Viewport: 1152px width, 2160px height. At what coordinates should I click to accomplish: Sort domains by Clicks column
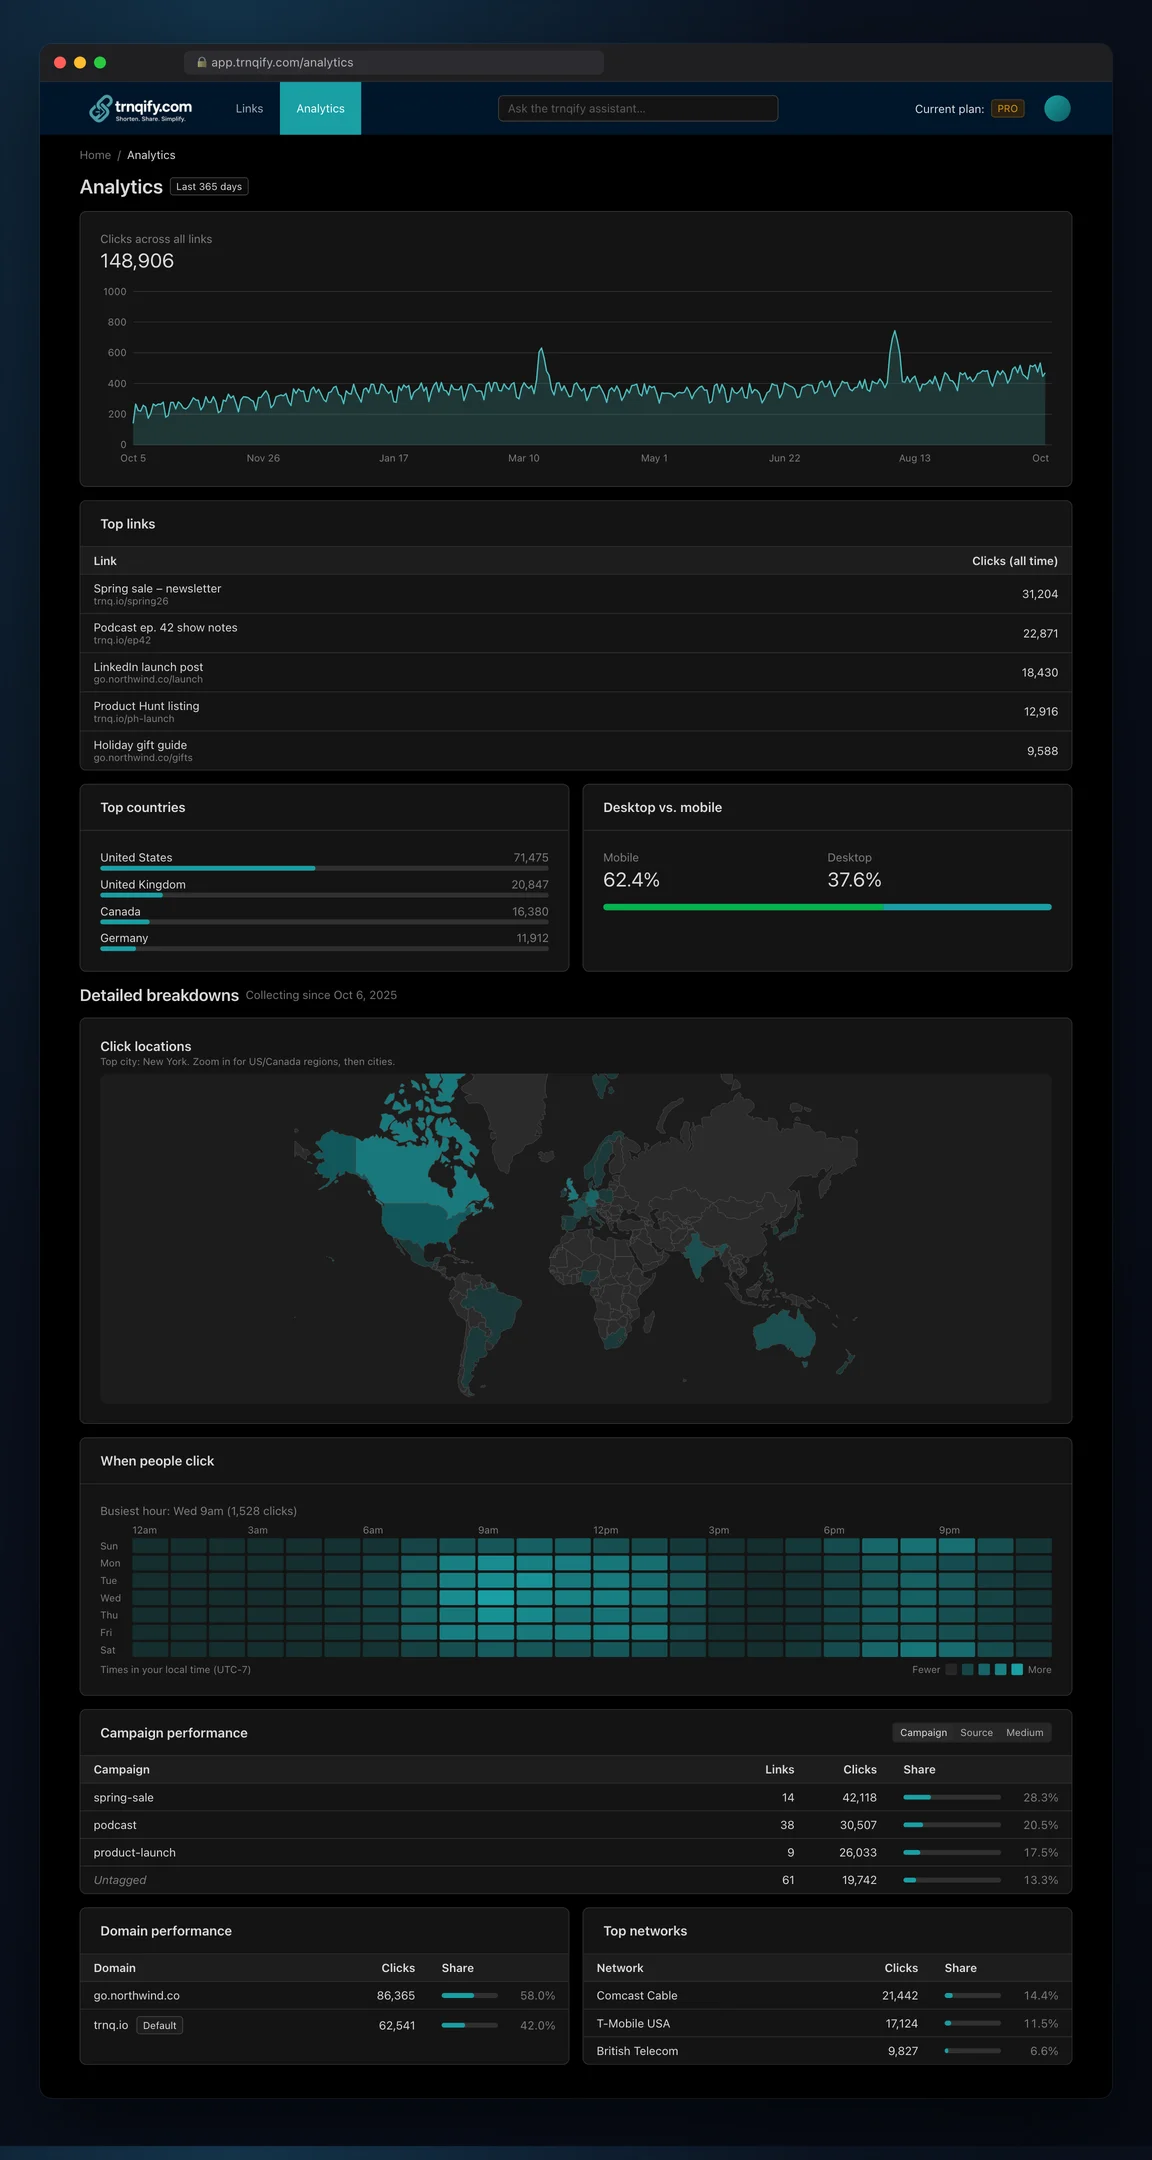[398, 1967]
